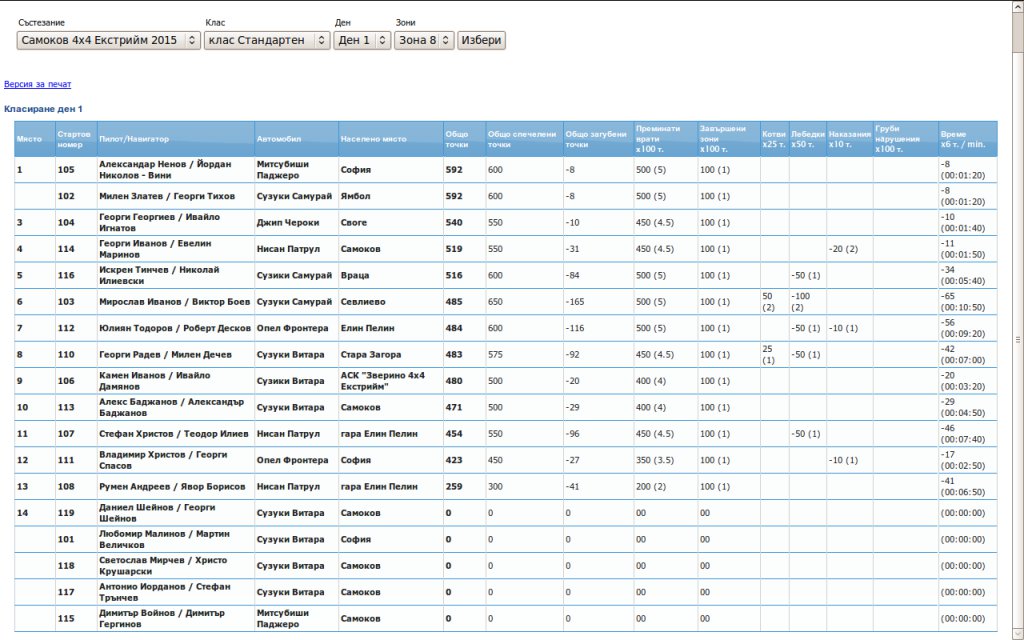Click the Място column header

30,139
